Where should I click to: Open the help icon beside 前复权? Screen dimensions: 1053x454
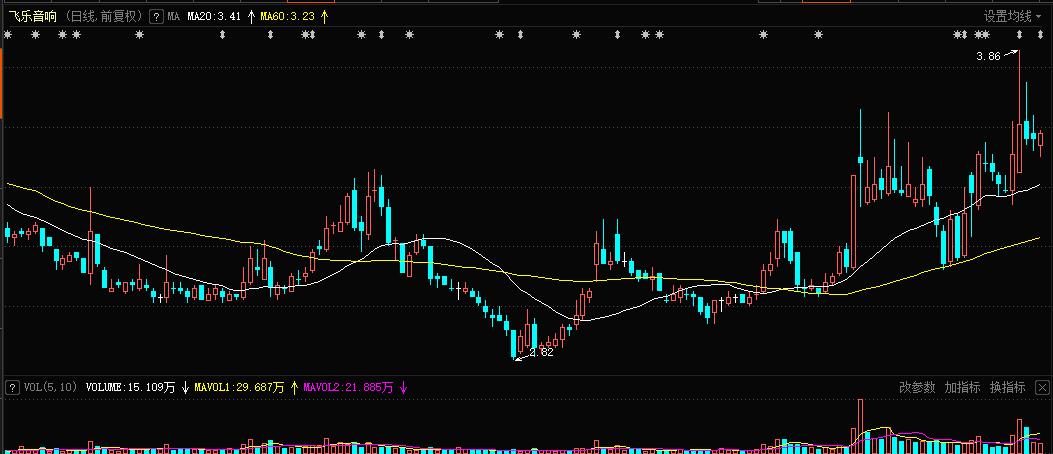(156, 17)
